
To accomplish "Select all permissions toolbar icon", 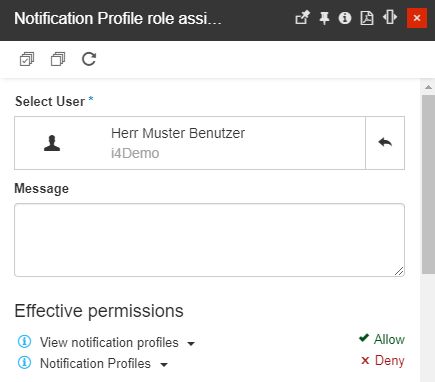I will [27, 59].
